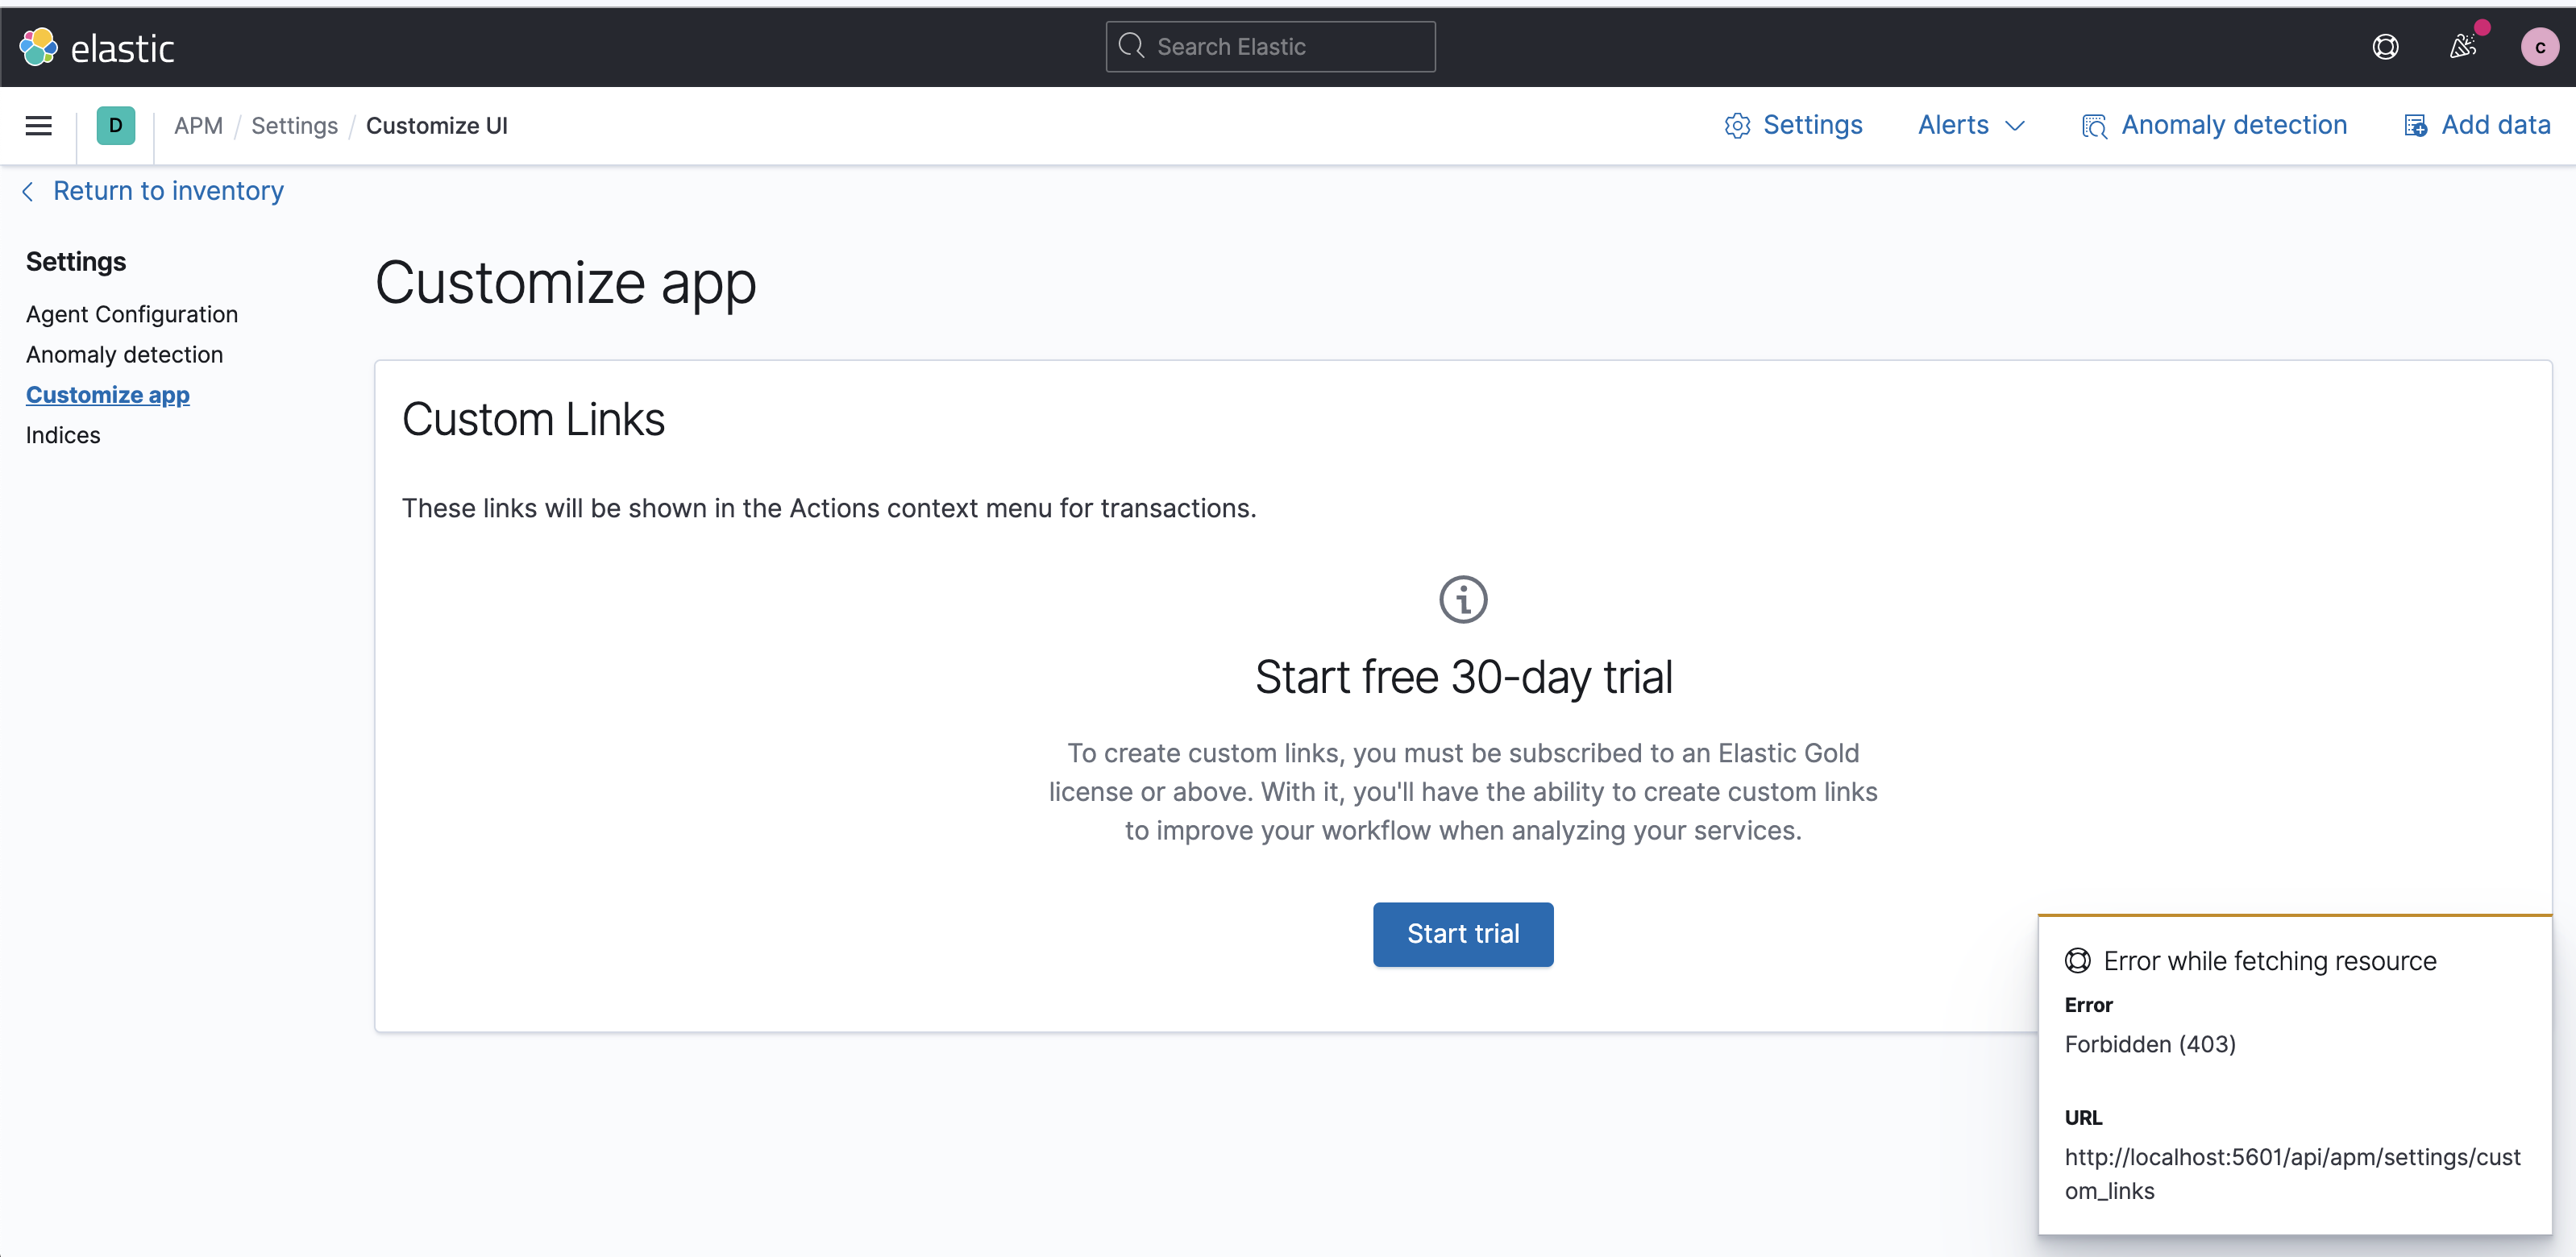2576x1257 pixels.
Task: Open the help lifebuoy icon in header
Action: (x=2385, y=47)
